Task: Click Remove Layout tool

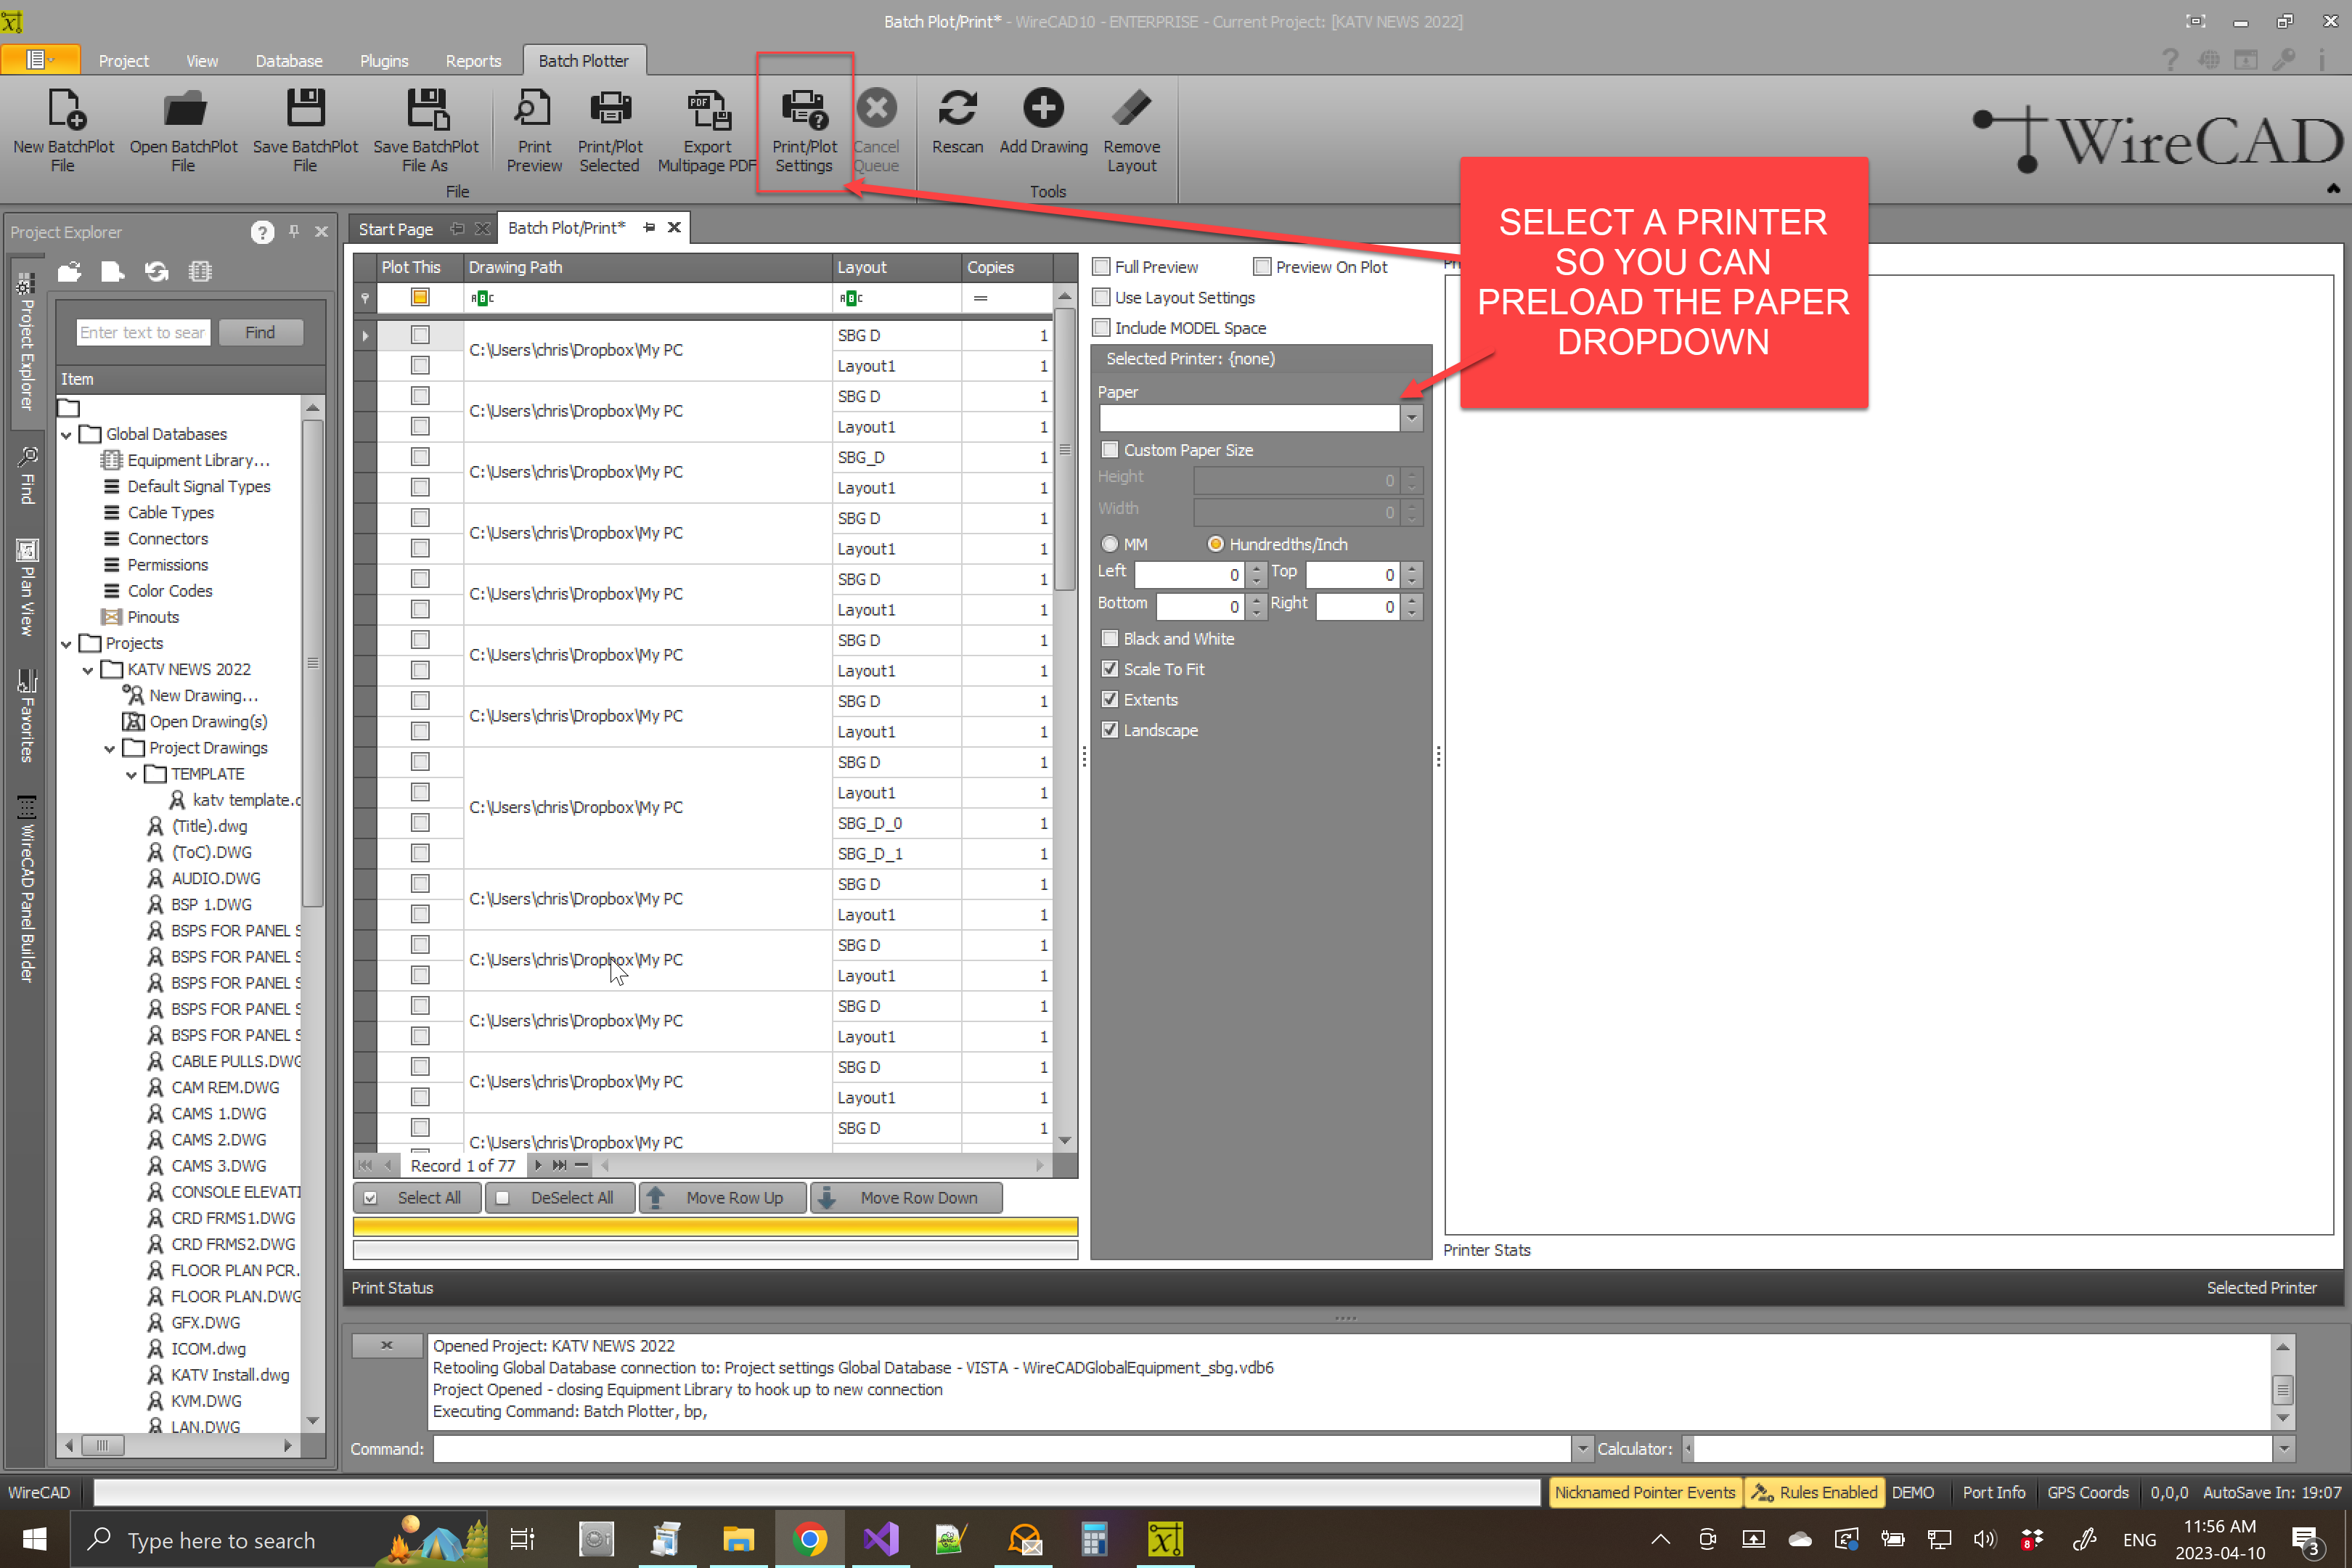Action: point(1131,130)
